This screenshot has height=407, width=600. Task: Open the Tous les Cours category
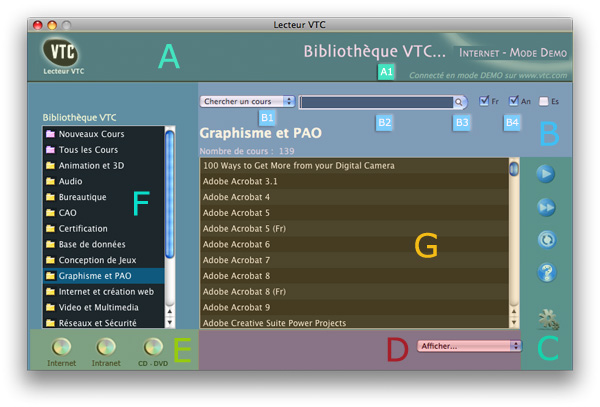click(104, 150)
